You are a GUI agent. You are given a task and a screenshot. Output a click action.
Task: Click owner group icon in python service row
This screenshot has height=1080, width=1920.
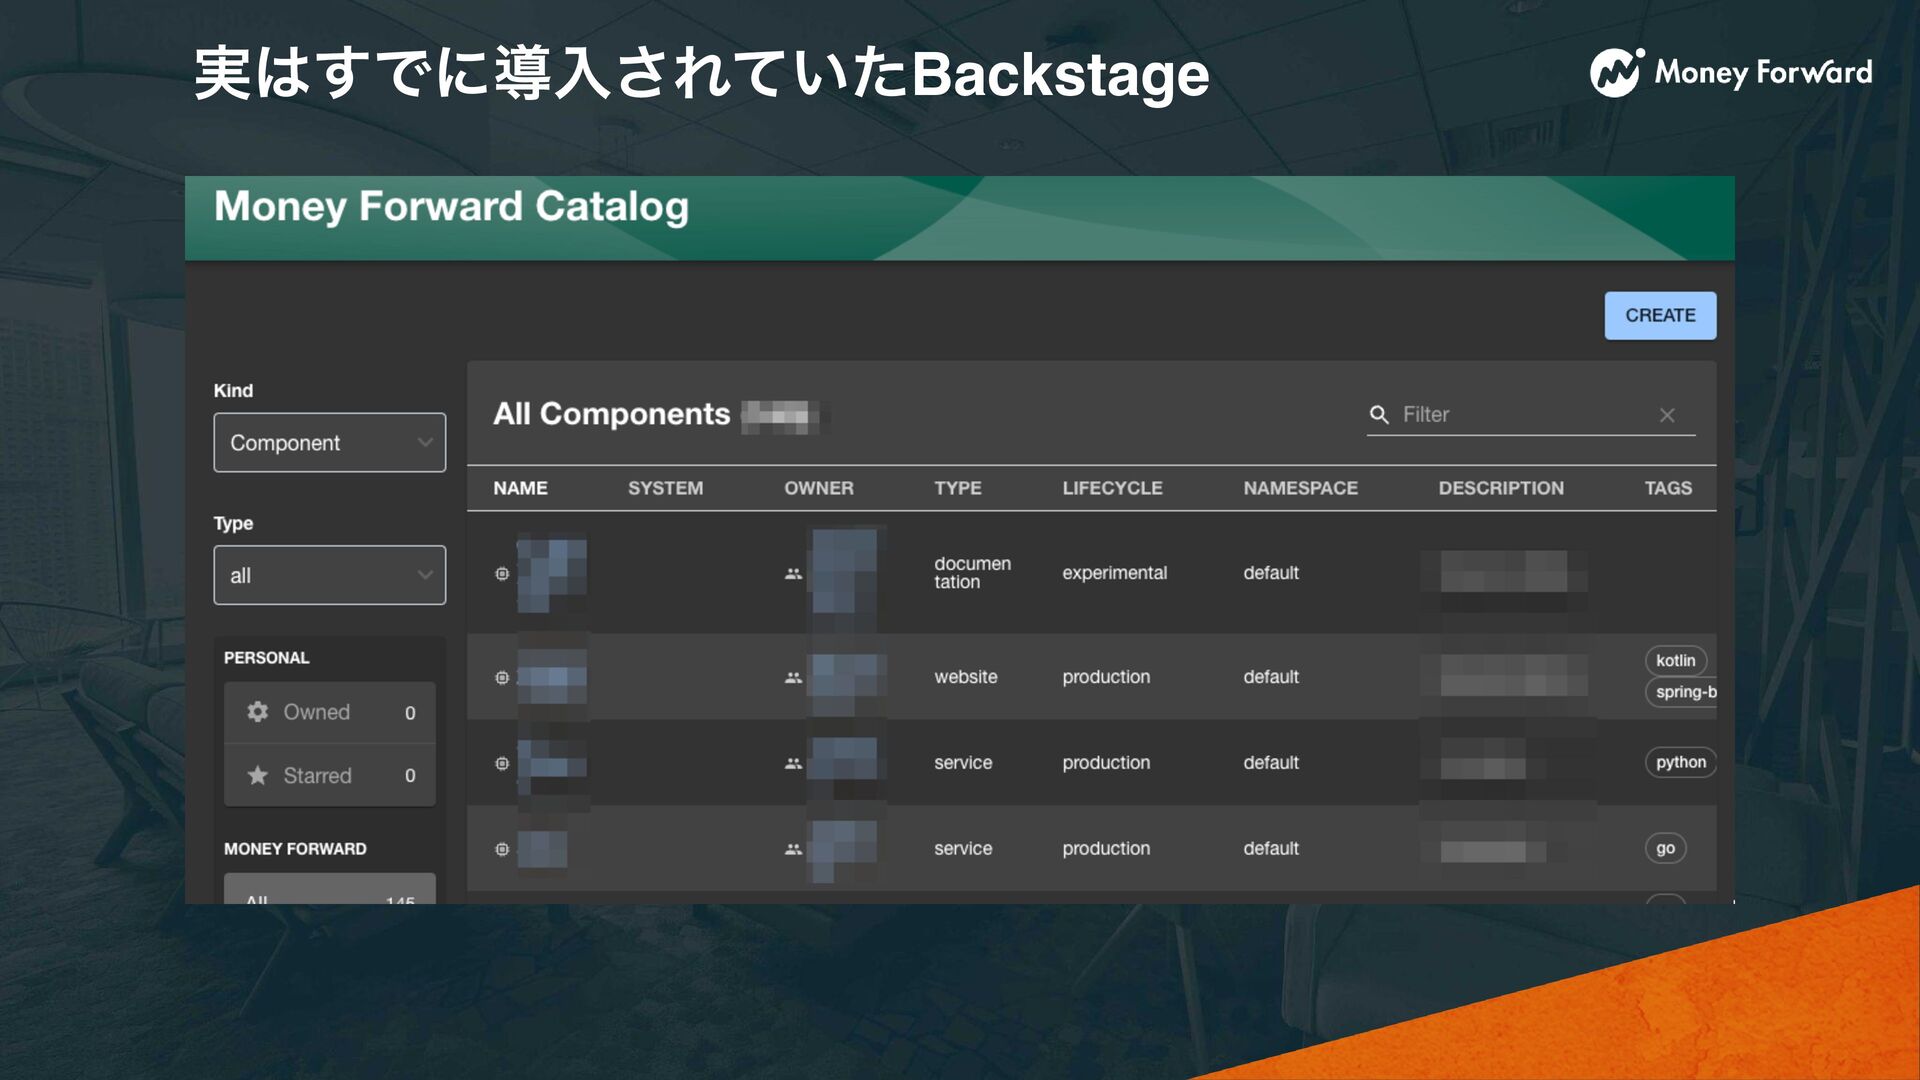[793, 764]
